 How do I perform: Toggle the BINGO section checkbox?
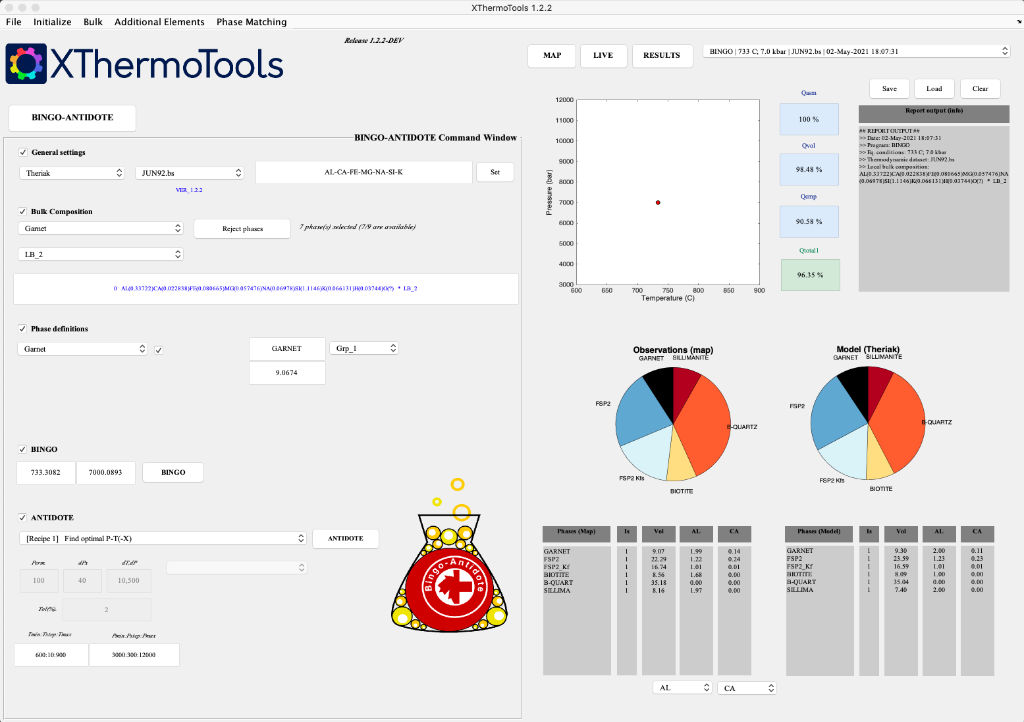(x=23, y=449)
